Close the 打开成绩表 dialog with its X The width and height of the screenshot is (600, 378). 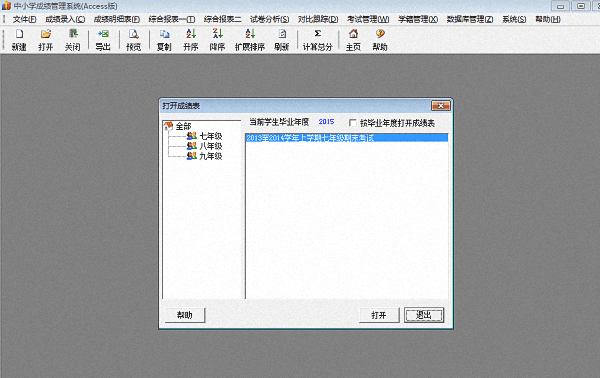tap(441, 106)
